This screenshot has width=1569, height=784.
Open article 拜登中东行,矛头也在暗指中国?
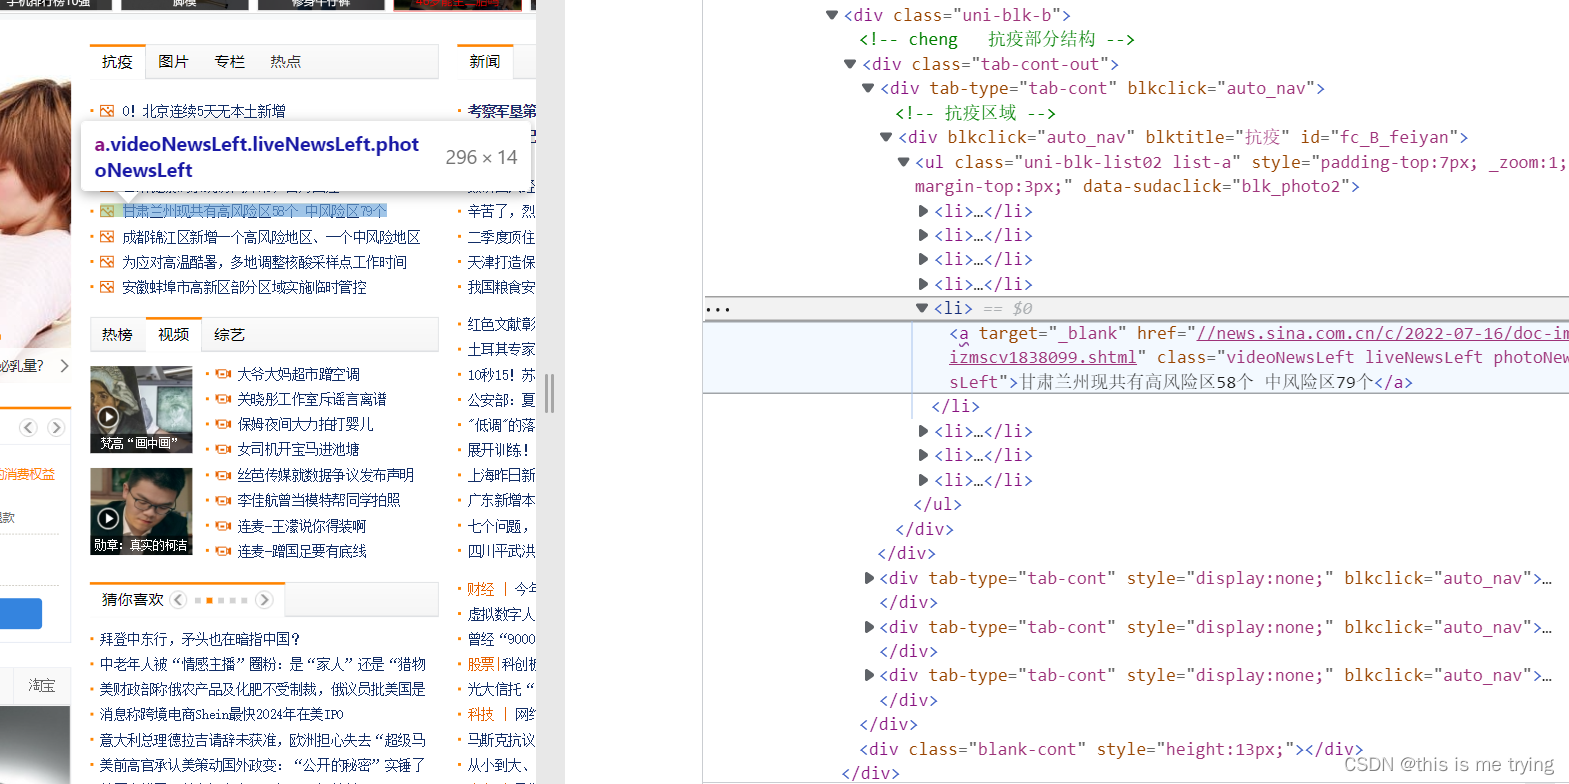pyautogui.click(x=200, y=639)
